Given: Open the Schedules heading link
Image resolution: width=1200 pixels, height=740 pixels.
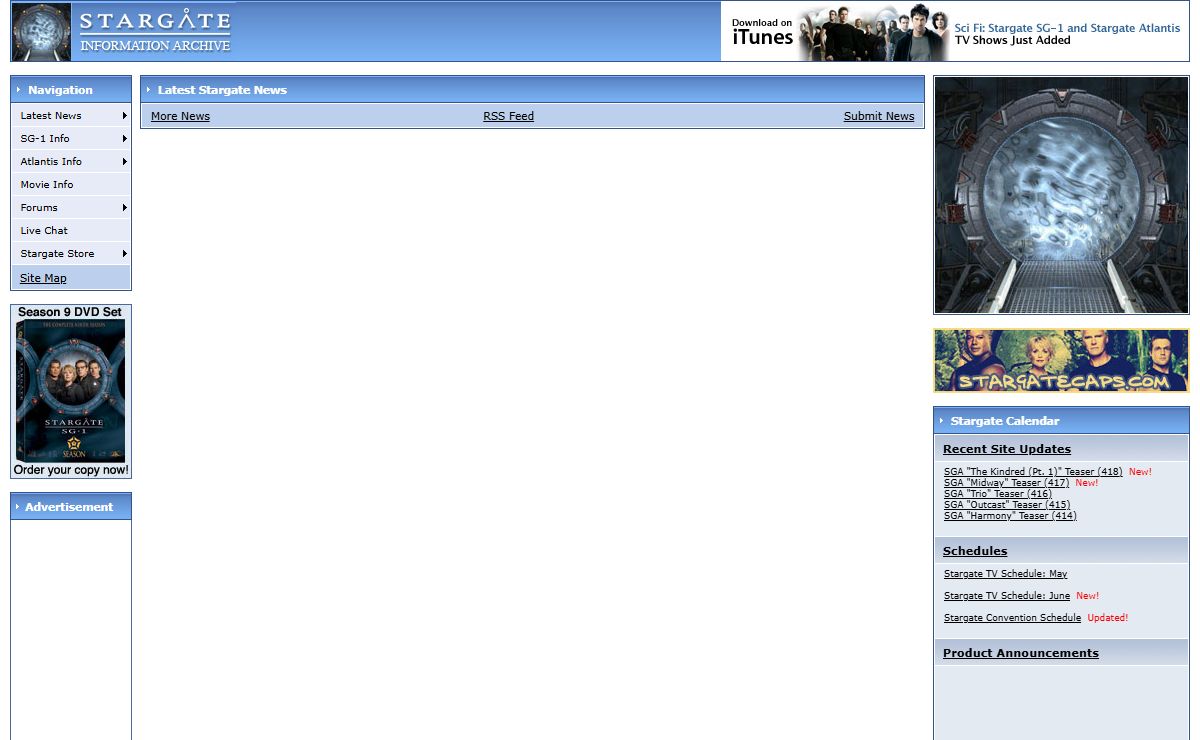Looking at the screenshot, I should point(975,551).
